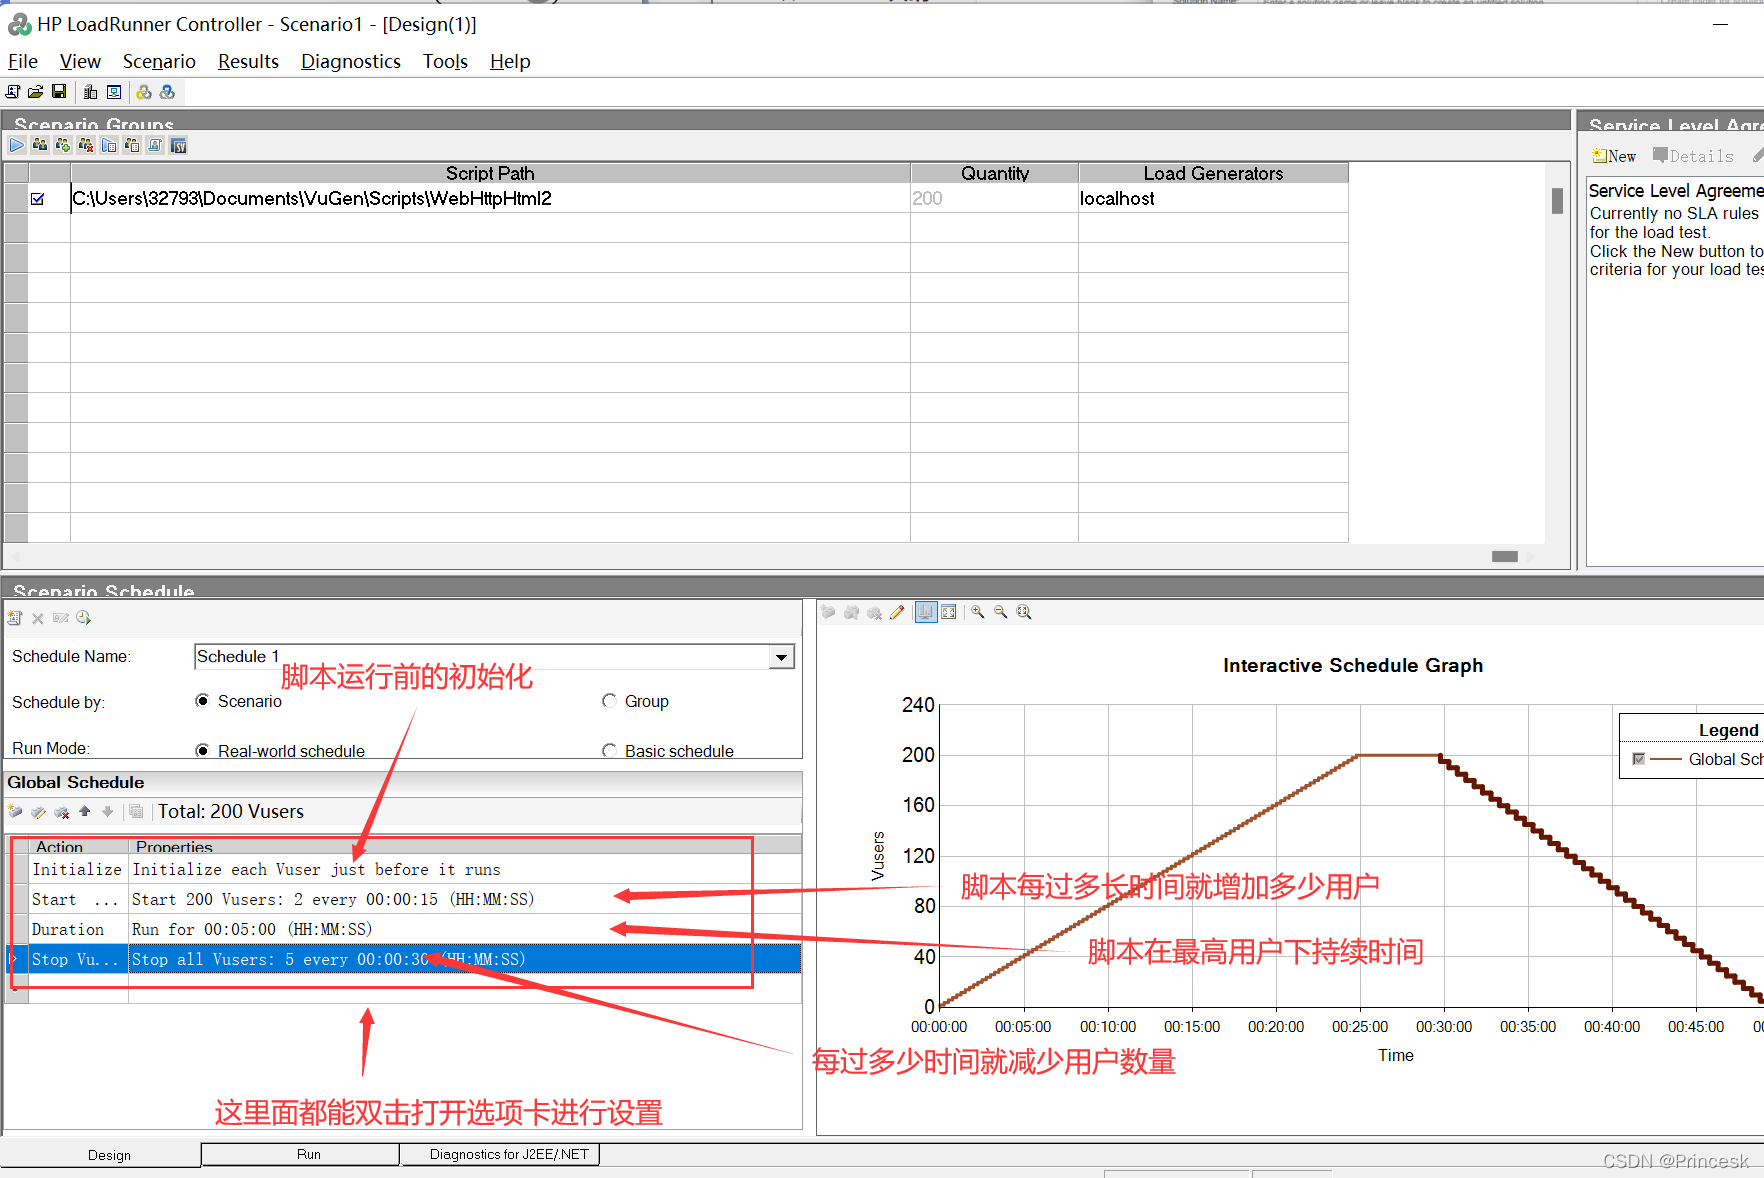This screenshot has width=1764, height=1178.
Task: Click the Load Generators column header
Action: [1214, 173]
